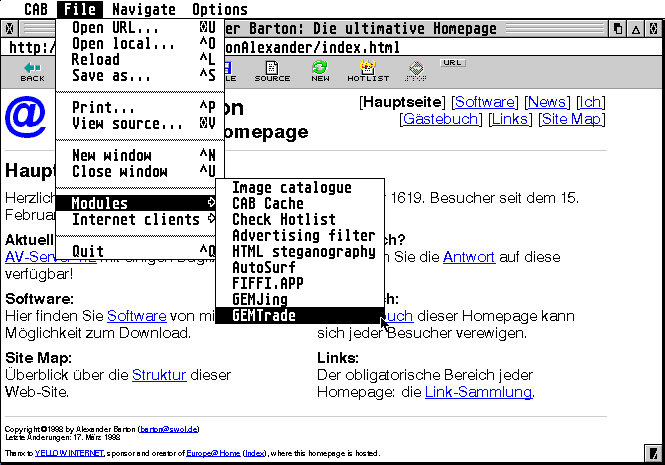This screenshot has height=465, width=665.
Task: Select AutoSurf module
Action: coord(300,267)
